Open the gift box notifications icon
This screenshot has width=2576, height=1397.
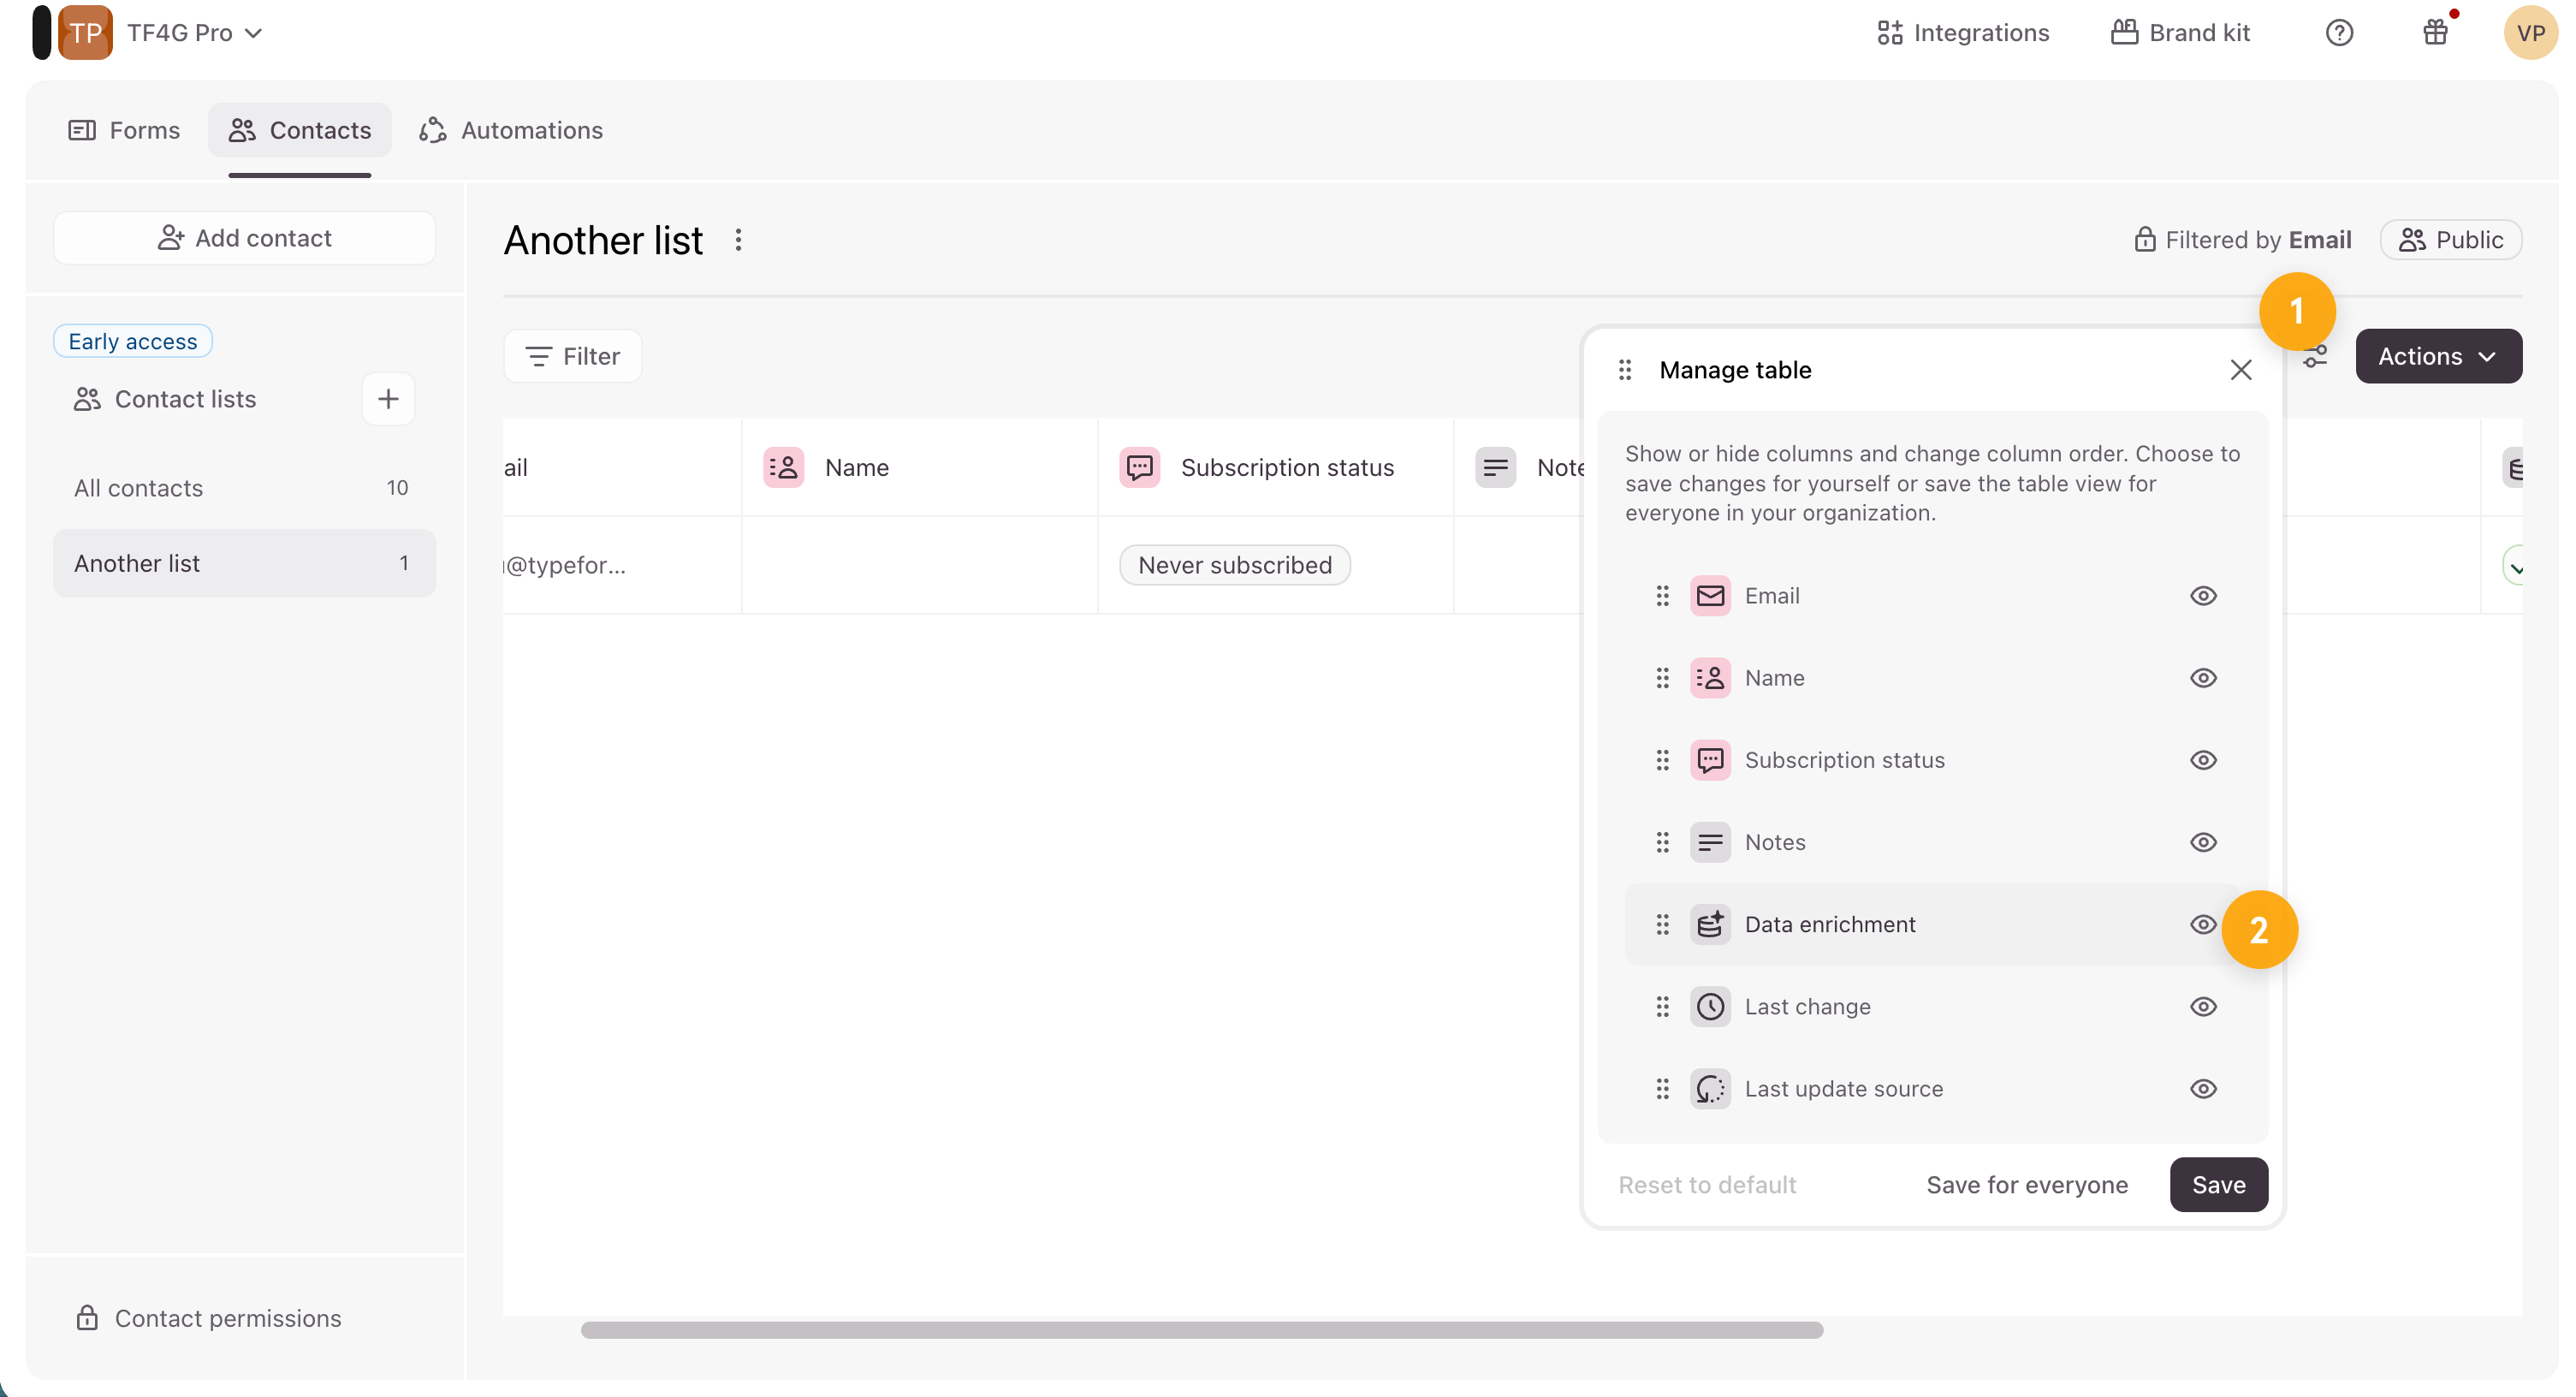[2435, 33]
